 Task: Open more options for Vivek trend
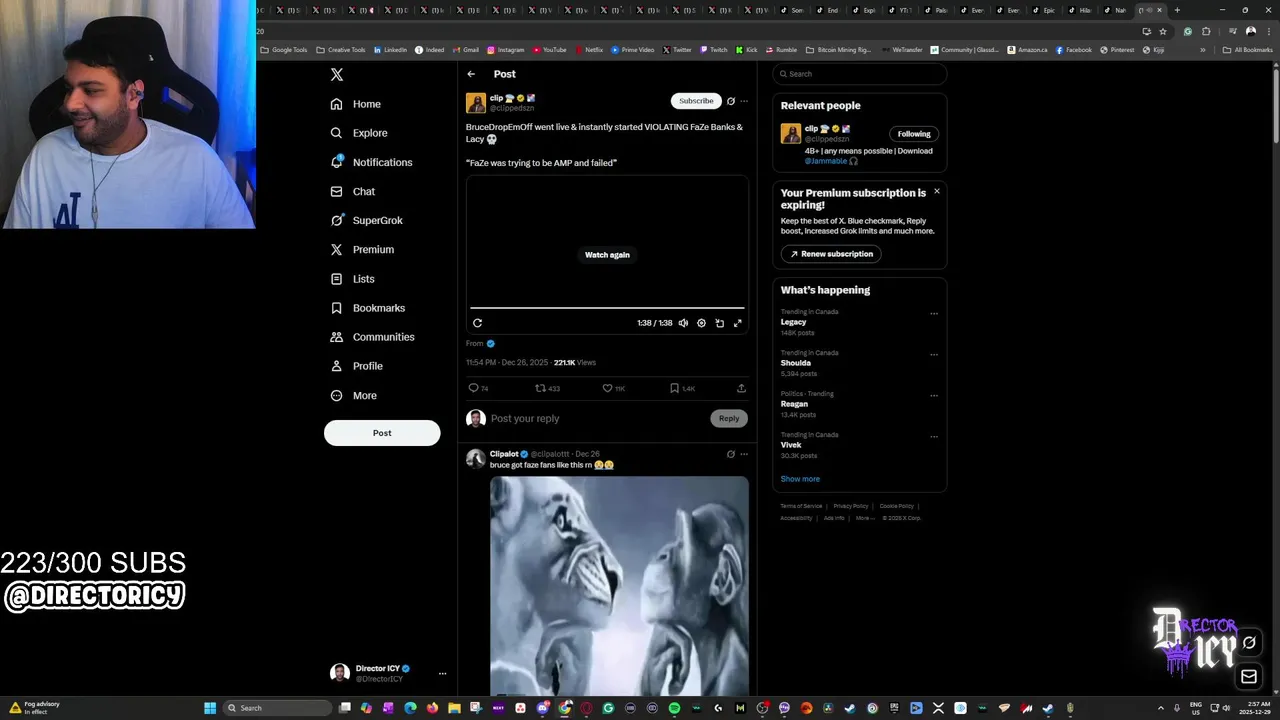pyautogui.click(x=934, y=436)
